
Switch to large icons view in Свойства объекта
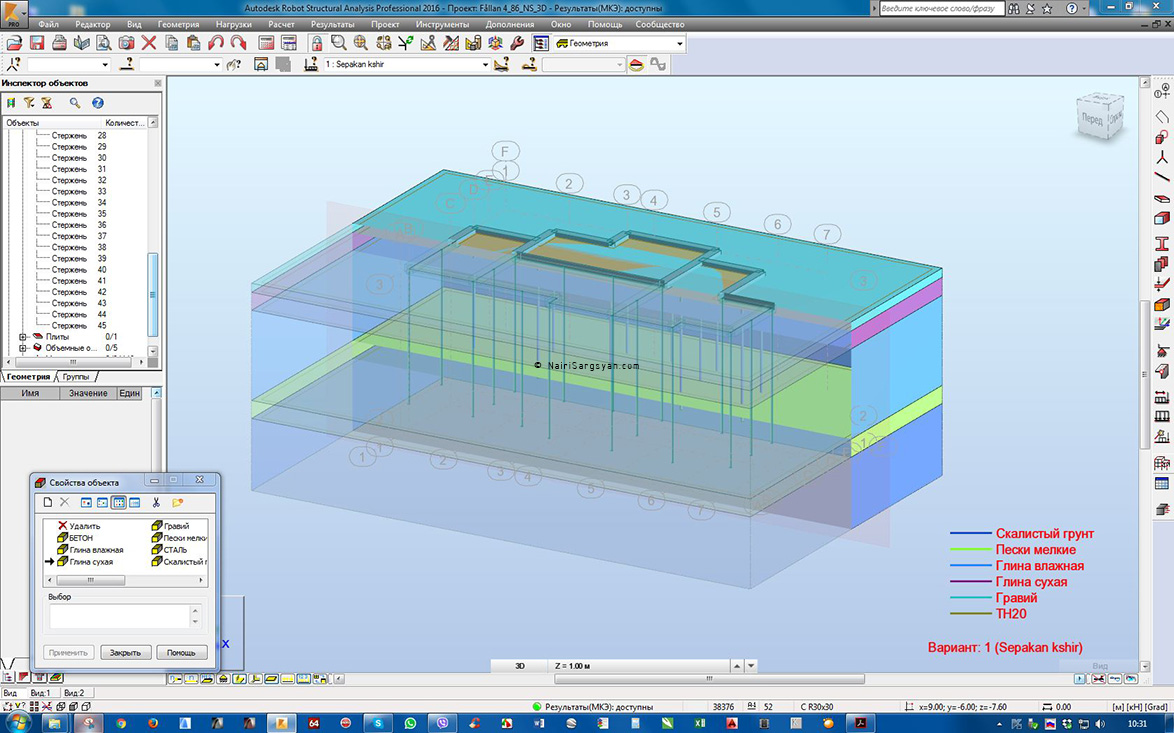86,502
